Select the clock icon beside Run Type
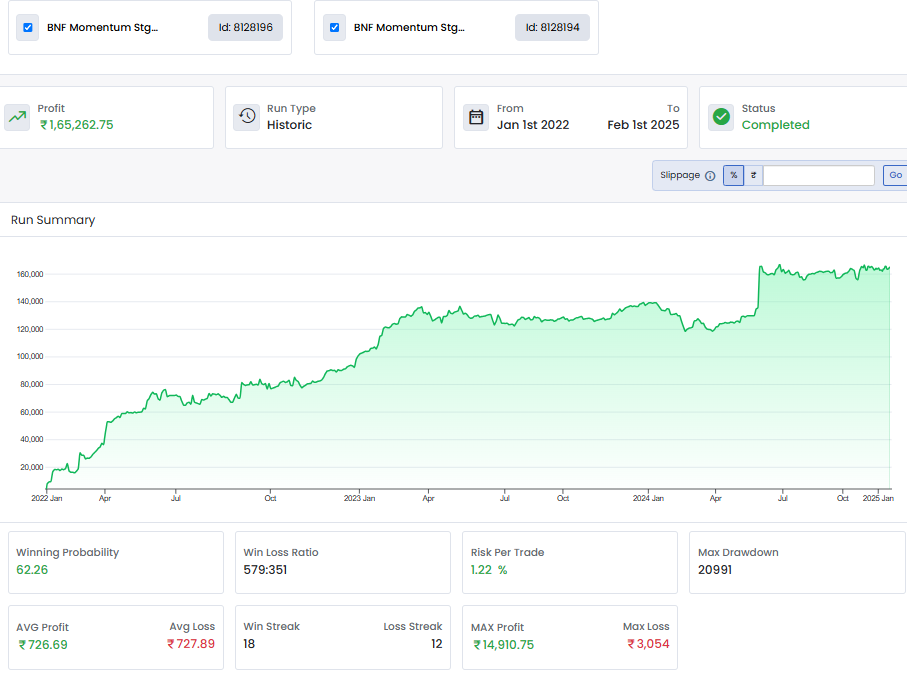This screenshot has width=907, height=674. 246,117
